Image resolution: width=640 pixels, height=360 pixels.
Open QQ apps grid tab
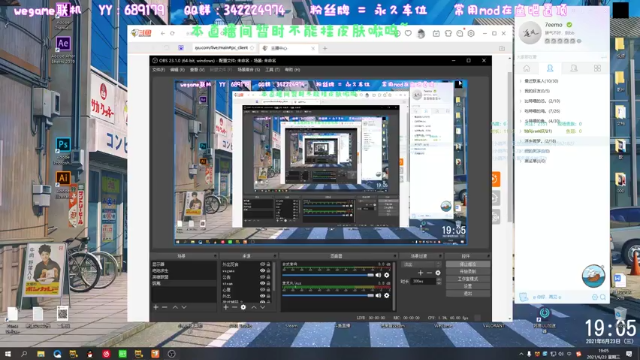pyautogui.click(x=597, y=68)
